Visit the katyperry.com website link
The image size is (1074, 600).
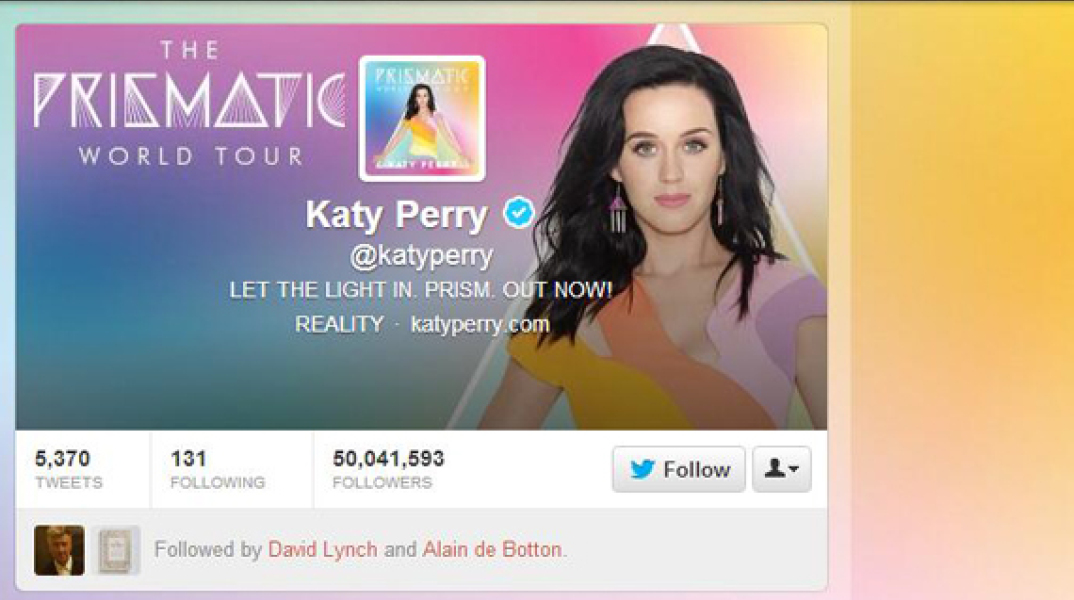click(x=479, y=324)
